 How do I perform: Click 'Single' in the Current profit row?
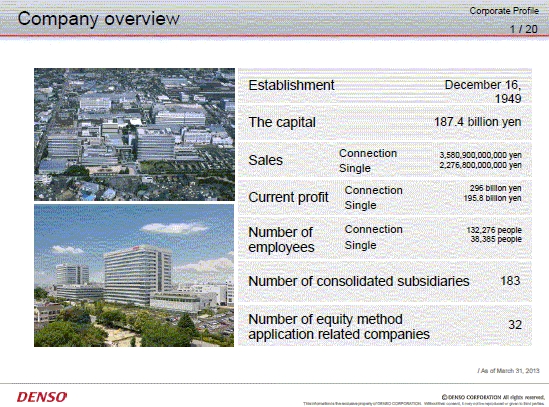tap(360, 205)
